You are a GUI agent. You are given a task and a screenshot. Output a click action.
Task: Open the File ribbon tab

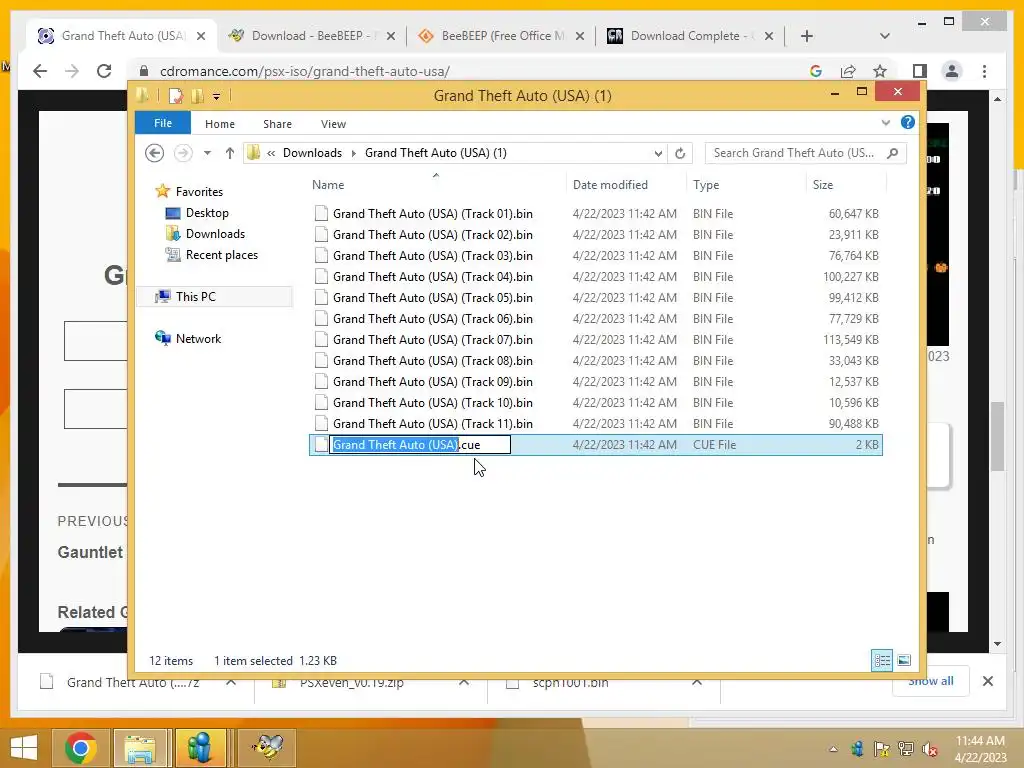point(163,123)
